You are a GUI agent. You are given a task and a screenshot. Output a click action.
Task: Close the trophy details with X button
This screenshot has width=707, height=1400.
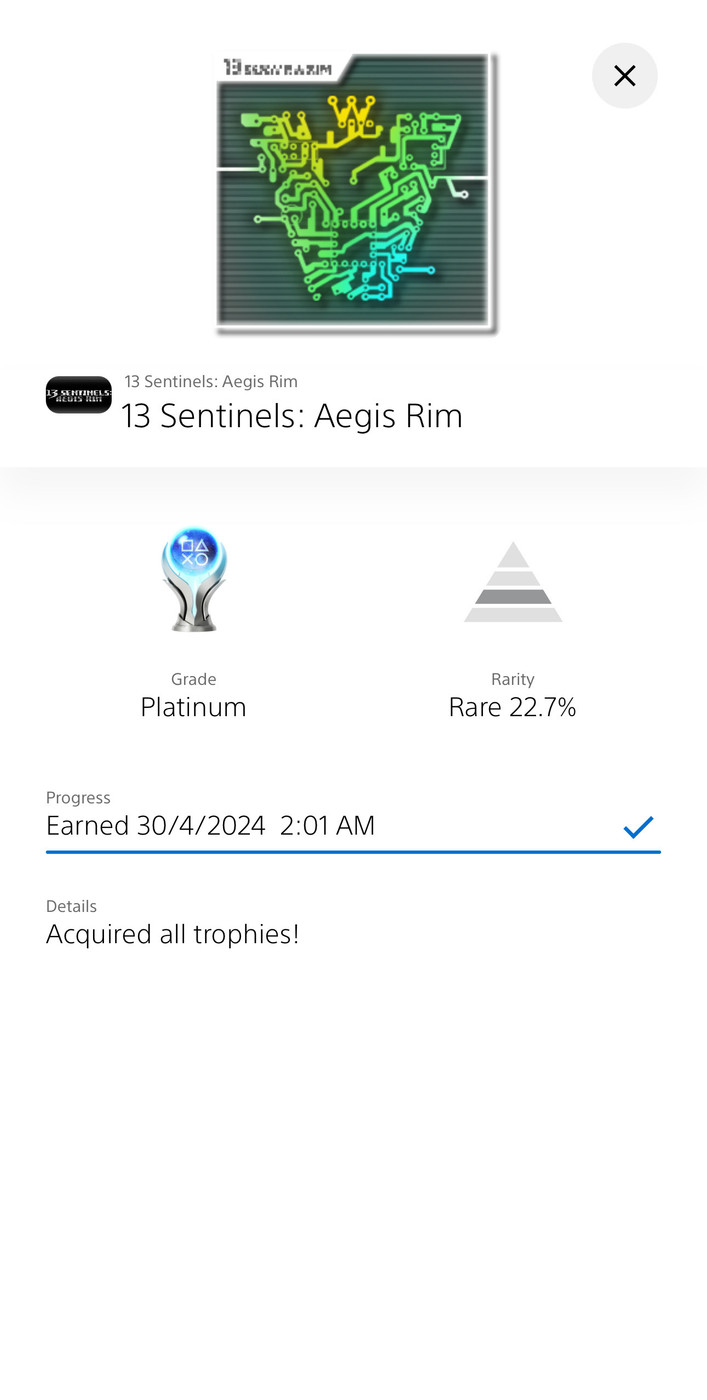click(x=624, y=76)
